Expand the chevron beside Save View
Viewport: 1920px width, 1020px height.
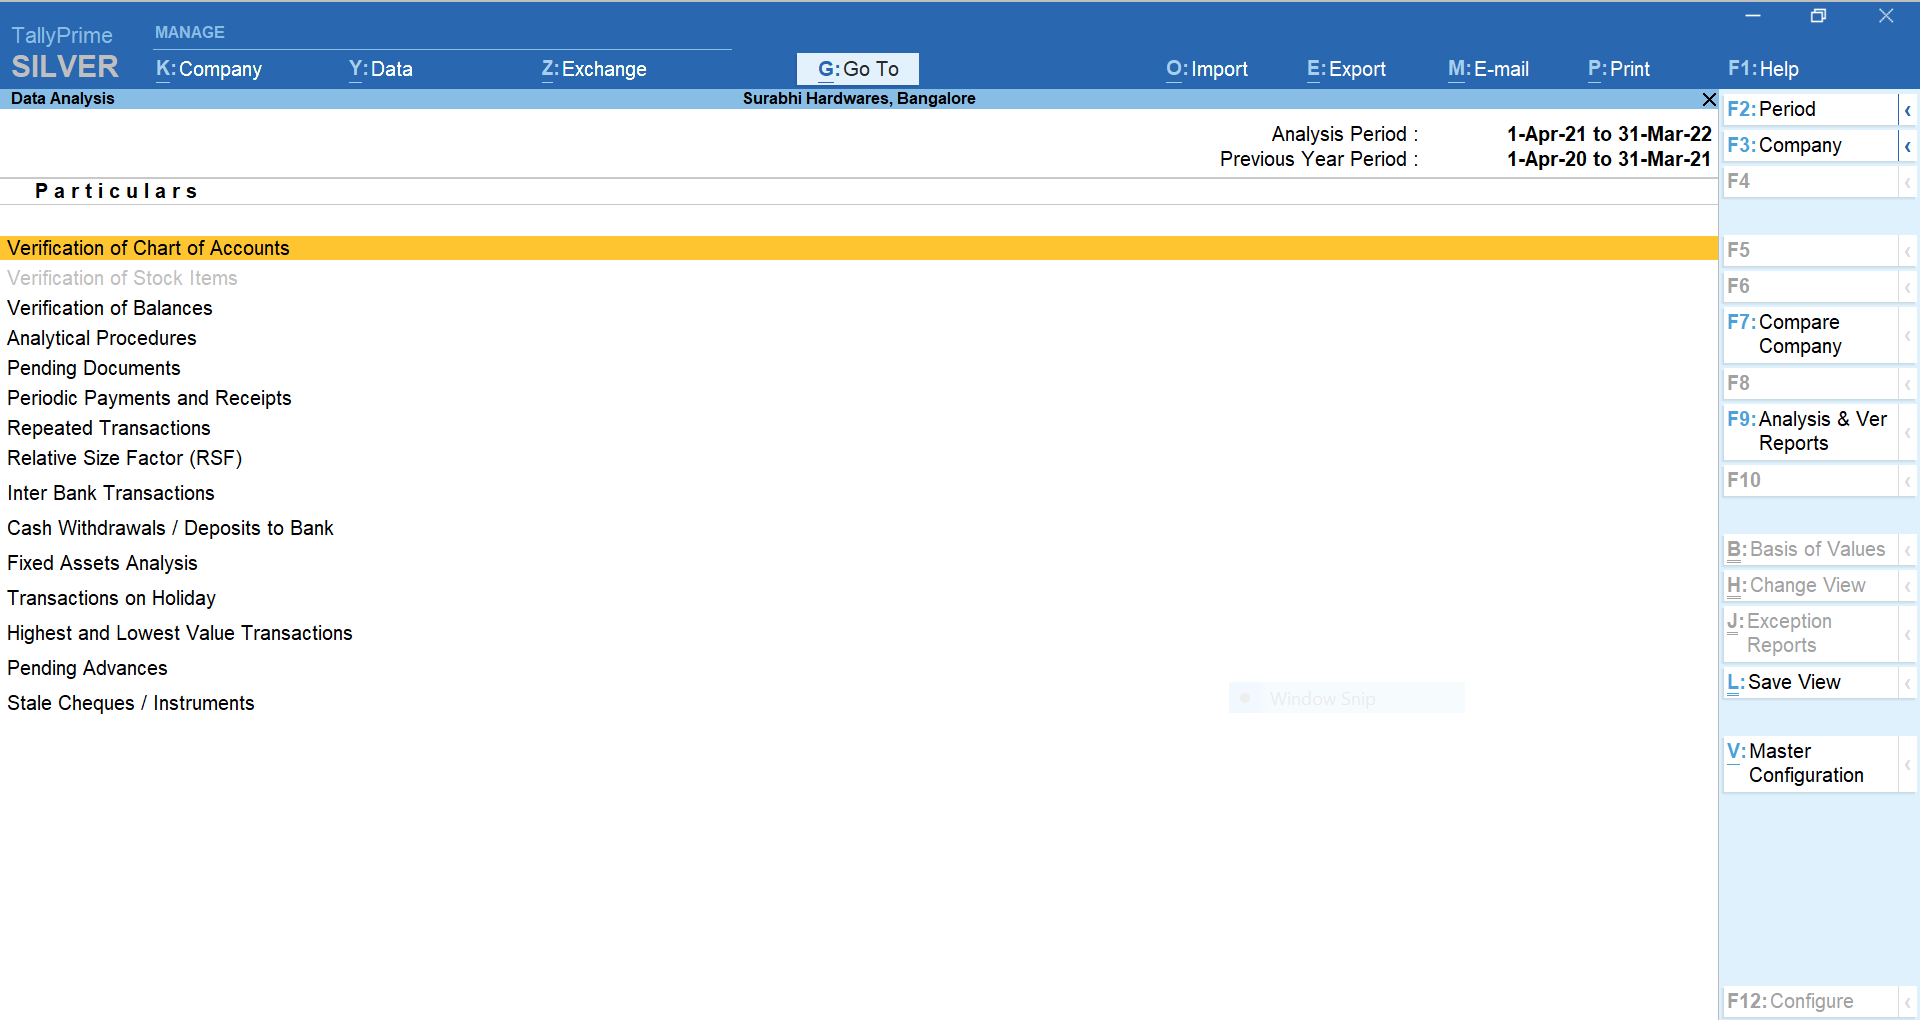coord(1907,683)
